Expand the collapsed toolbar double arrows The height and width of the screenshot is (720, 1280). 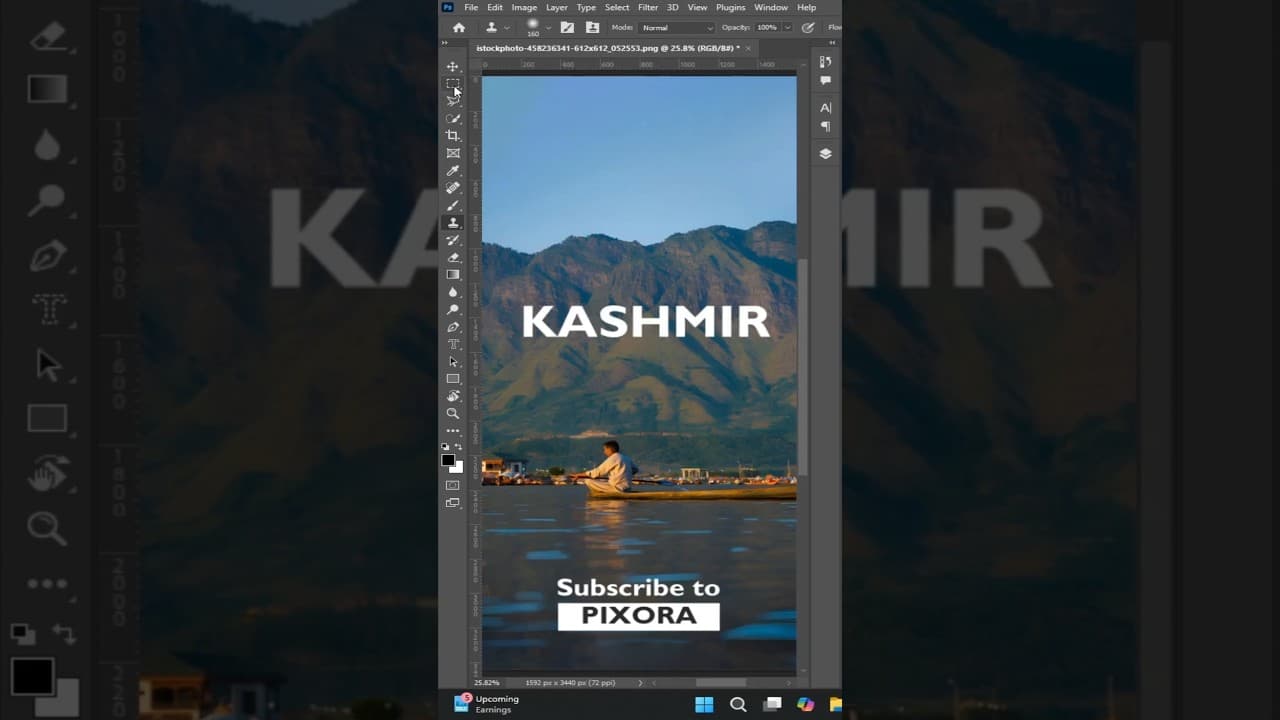coord(445,44)
